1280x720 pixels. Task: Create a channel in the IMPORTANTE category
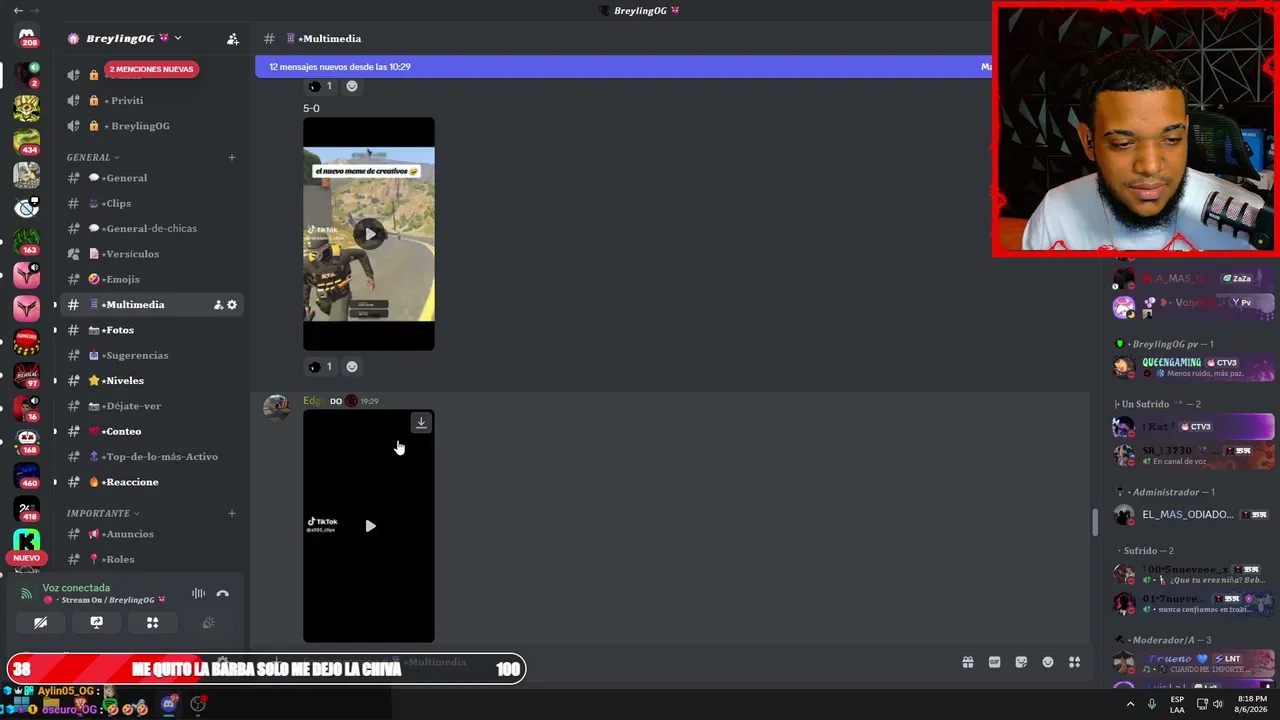tap(232, 513)
